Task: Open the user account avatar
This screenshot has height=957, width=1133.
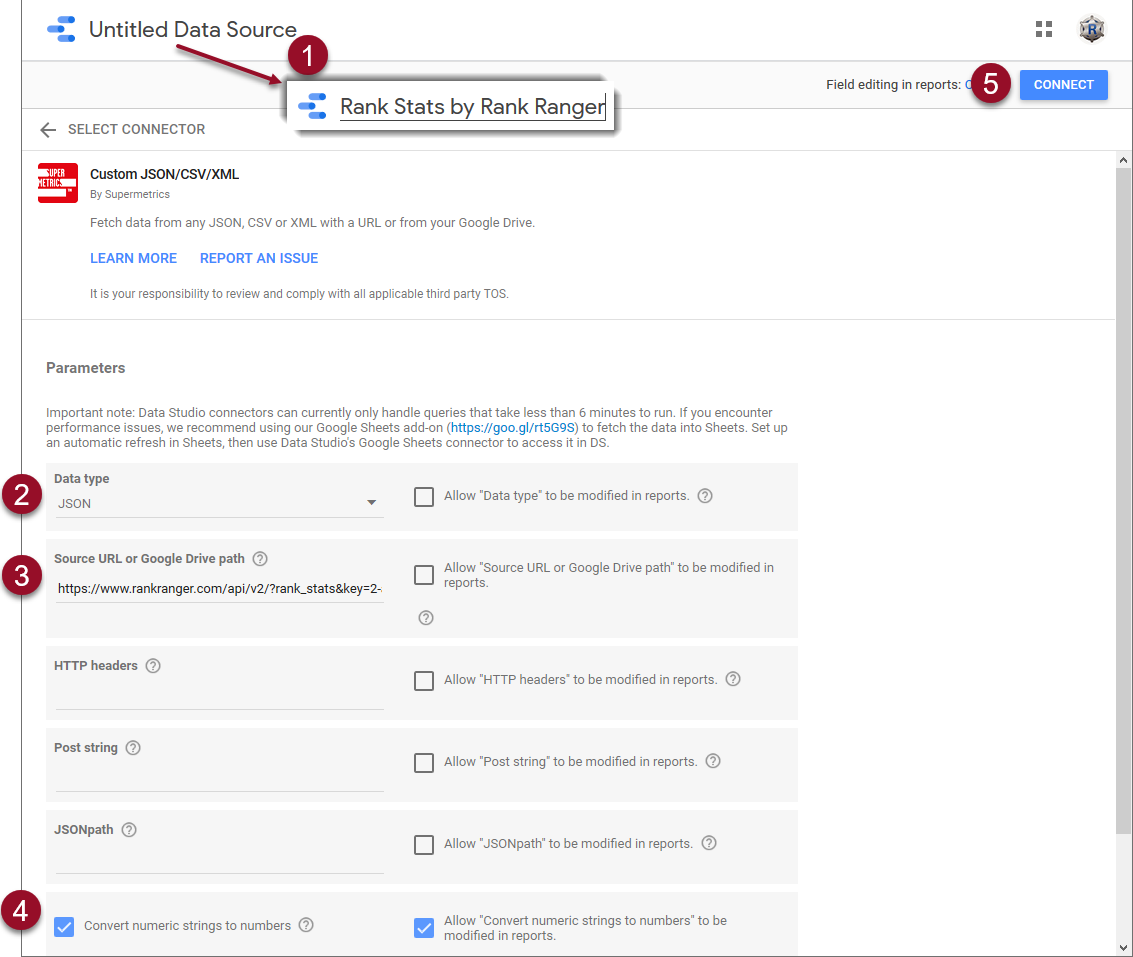Action: (1091, 29)
